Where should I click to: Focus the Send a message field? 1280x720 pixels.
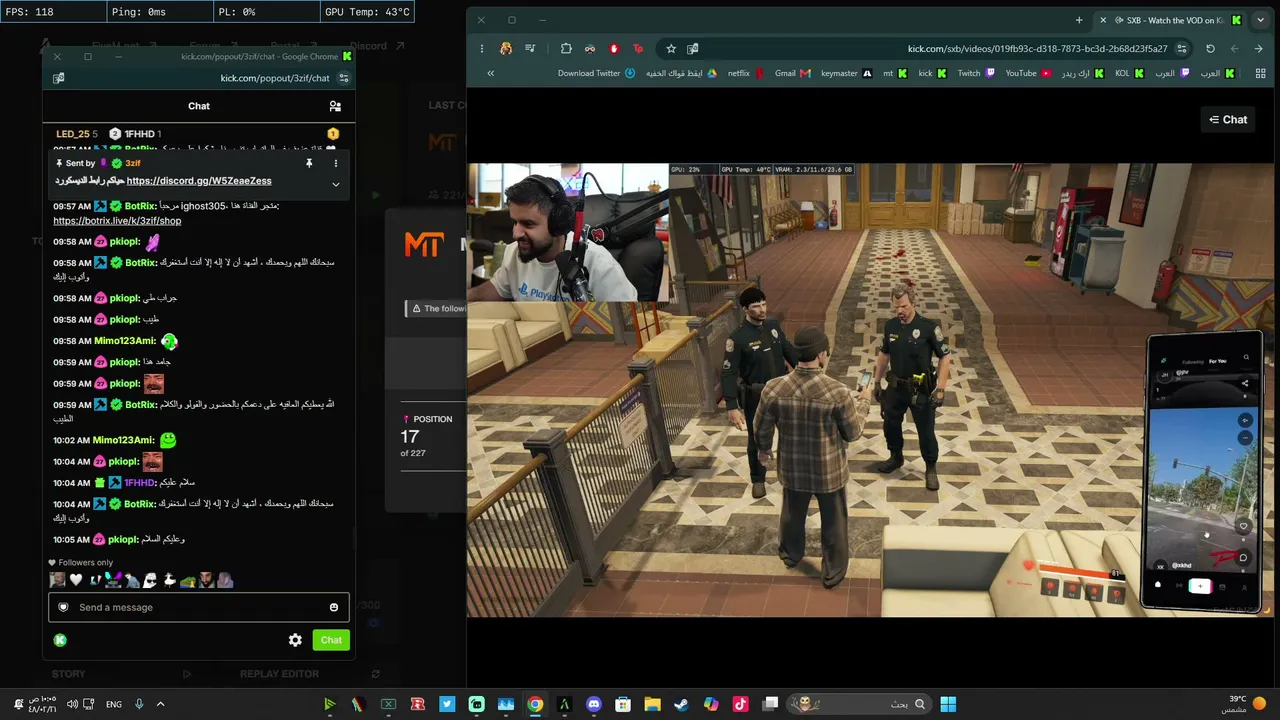tap(200, 607)
